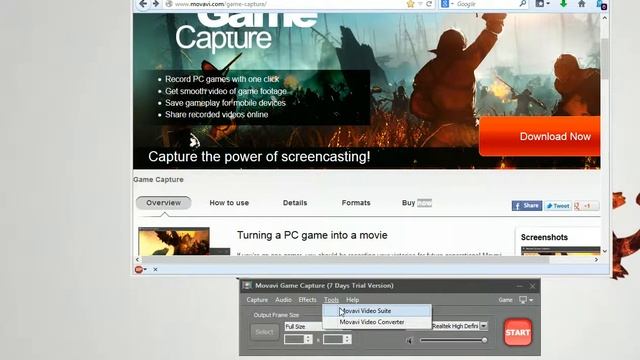Close the Movavi Game Capture window
This screenshot has width=640, height=360.
click(532, 286)
